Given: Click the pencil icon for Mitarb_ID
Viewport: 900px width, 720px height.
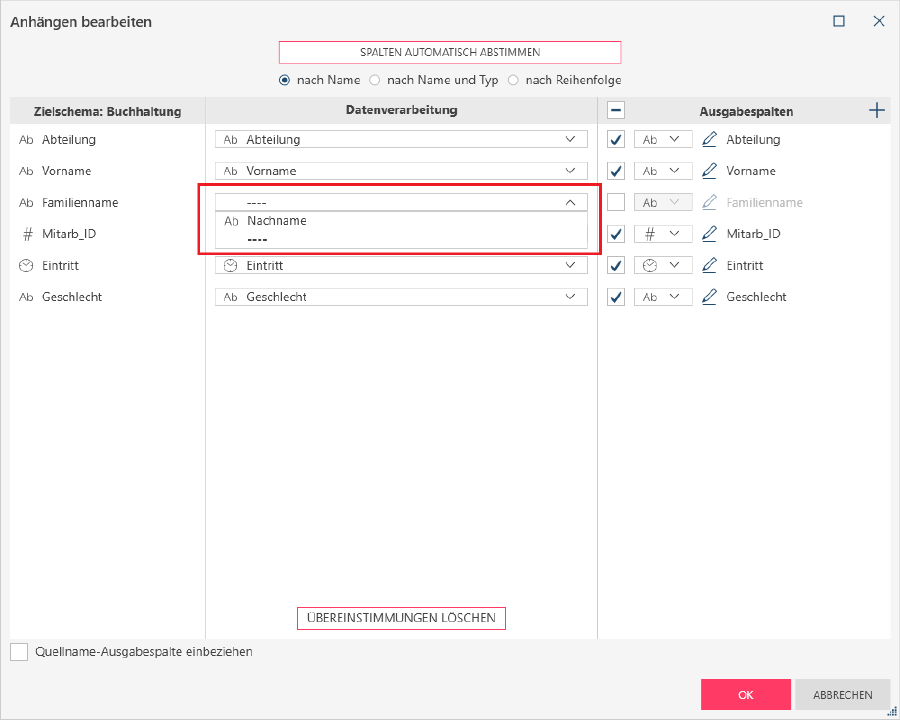Looking at the screenshot, I should coord(710,234).
